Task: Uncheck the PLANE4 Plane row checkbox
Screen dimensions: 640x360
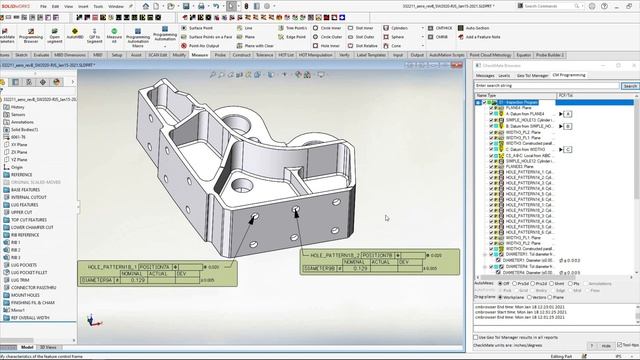Action: pyautogui.click(x=492, y=108)
